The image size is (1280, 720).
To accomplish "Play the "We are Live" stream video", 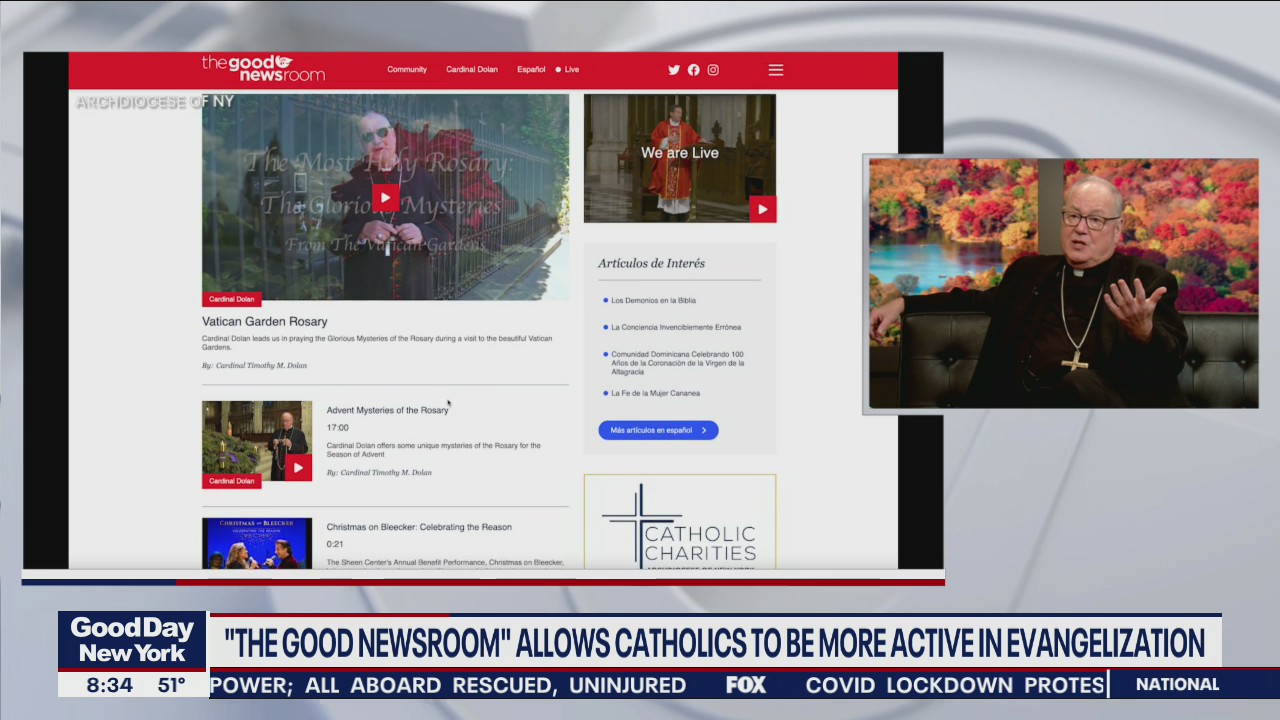I will 762,209.
